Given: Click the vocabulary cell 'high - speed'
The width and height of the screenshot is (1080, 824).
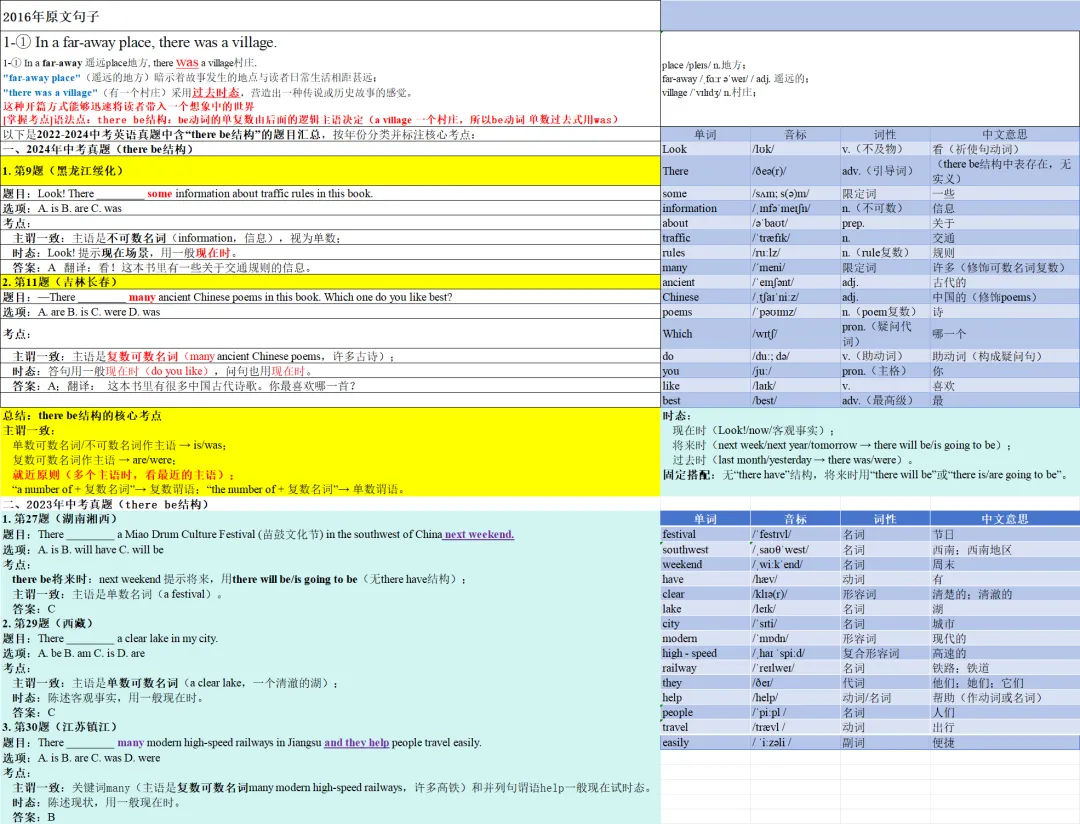Looking at the screenshot, I should pos(705,653).
